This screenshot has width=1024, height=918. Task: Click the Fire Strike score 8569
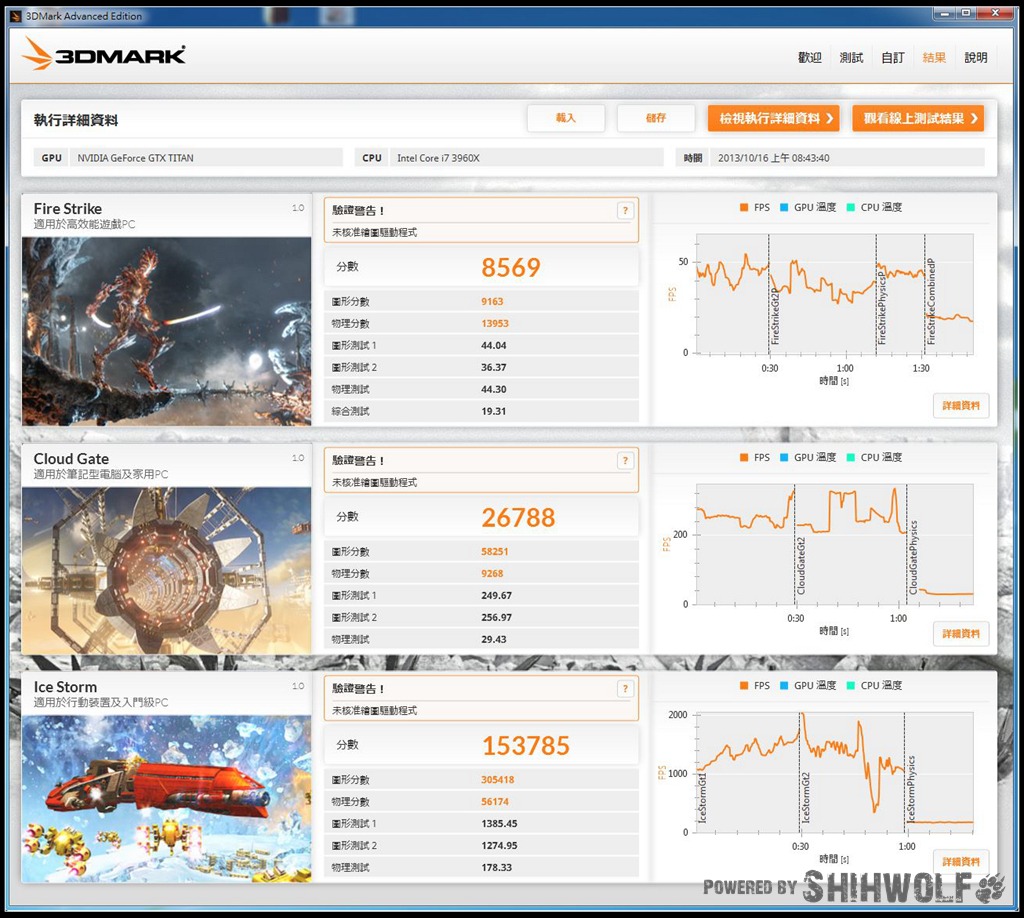[511, 267]
